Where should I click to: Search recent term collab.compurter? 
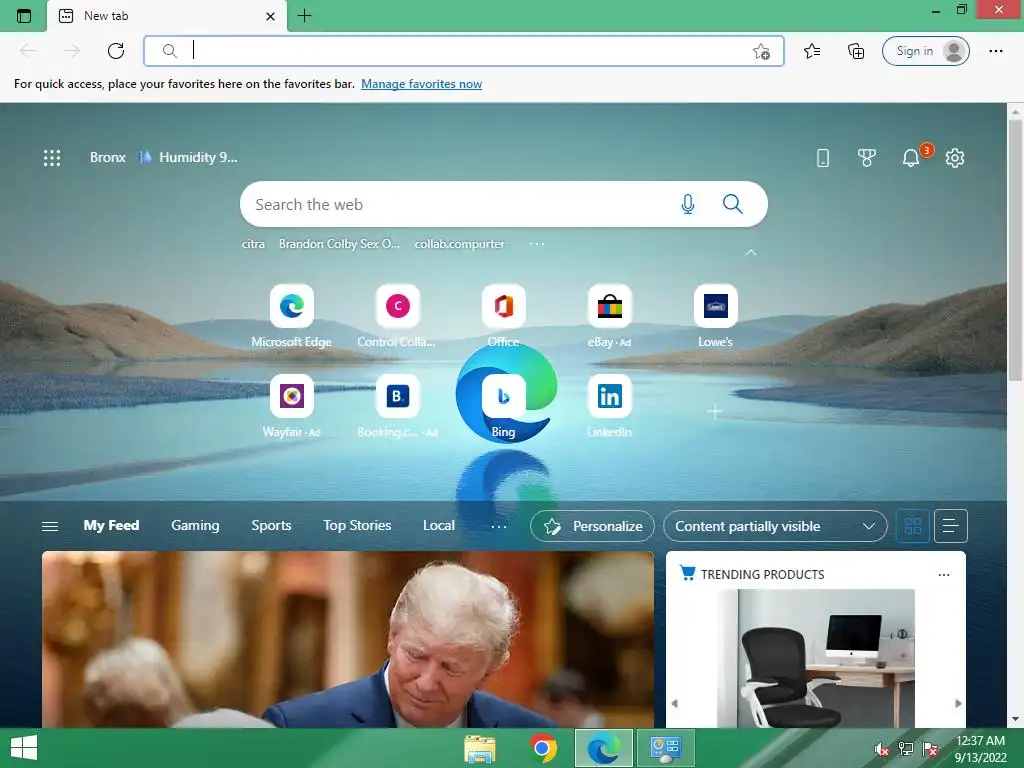click(x=459, y=244)
